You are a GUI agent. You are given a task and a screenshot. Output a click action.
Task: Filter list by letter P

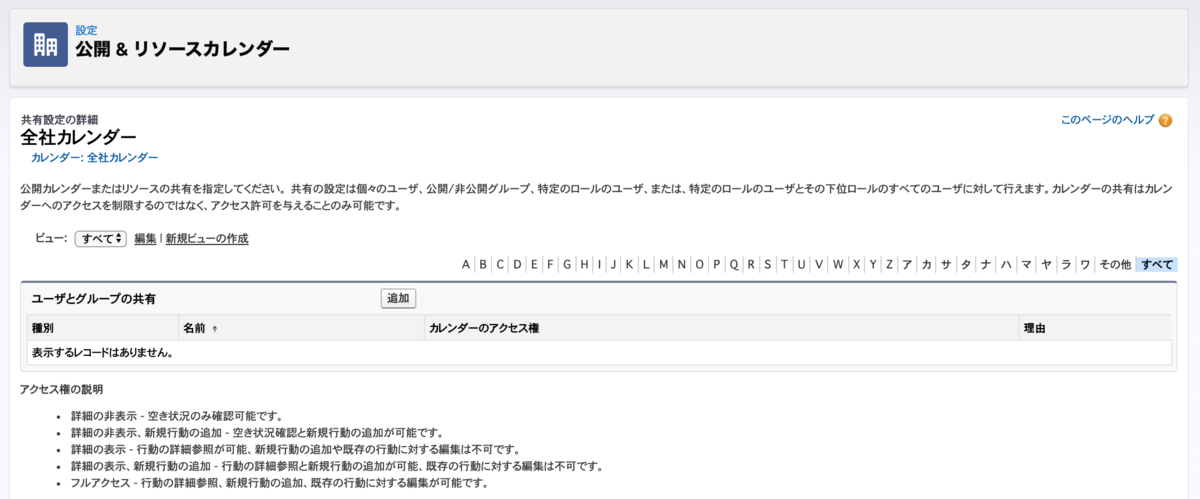pos(716,265)
